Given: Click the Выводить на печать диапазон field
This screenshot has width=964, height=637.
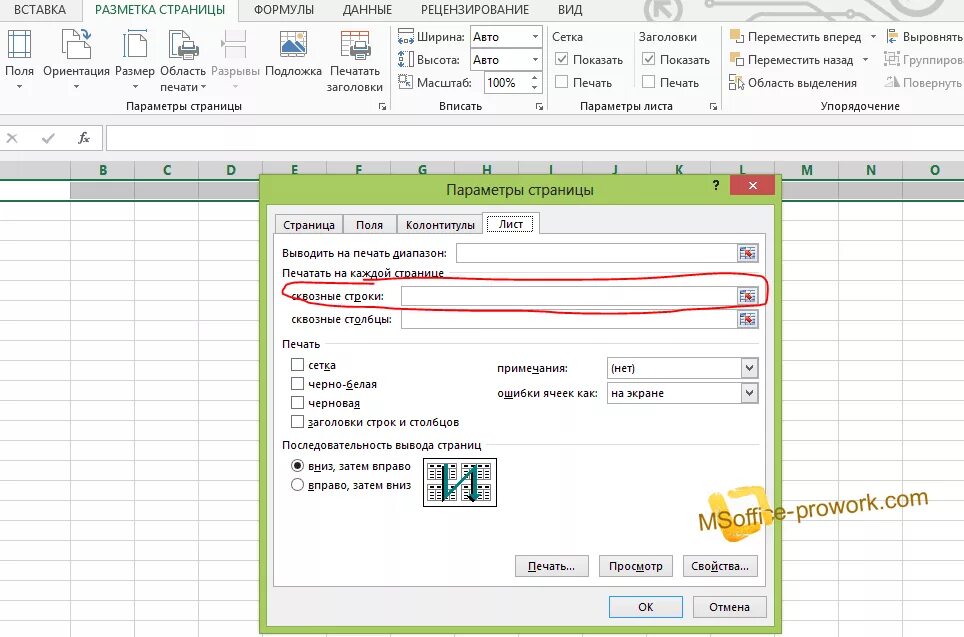Looking at the screenshot, I should click(596, 253).
